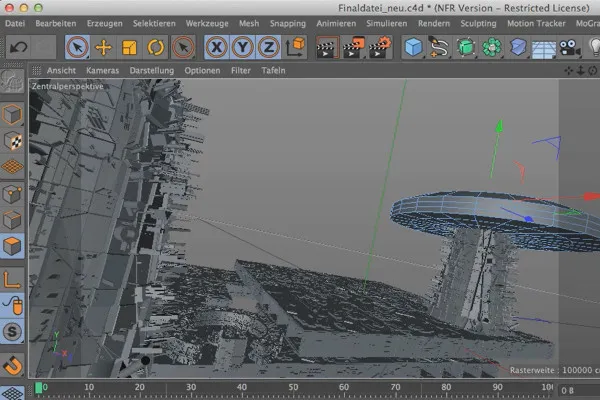600x400 pixels.
Task: Open the Rendern menu
Action: pyautogui.click(x=434, y=23)
